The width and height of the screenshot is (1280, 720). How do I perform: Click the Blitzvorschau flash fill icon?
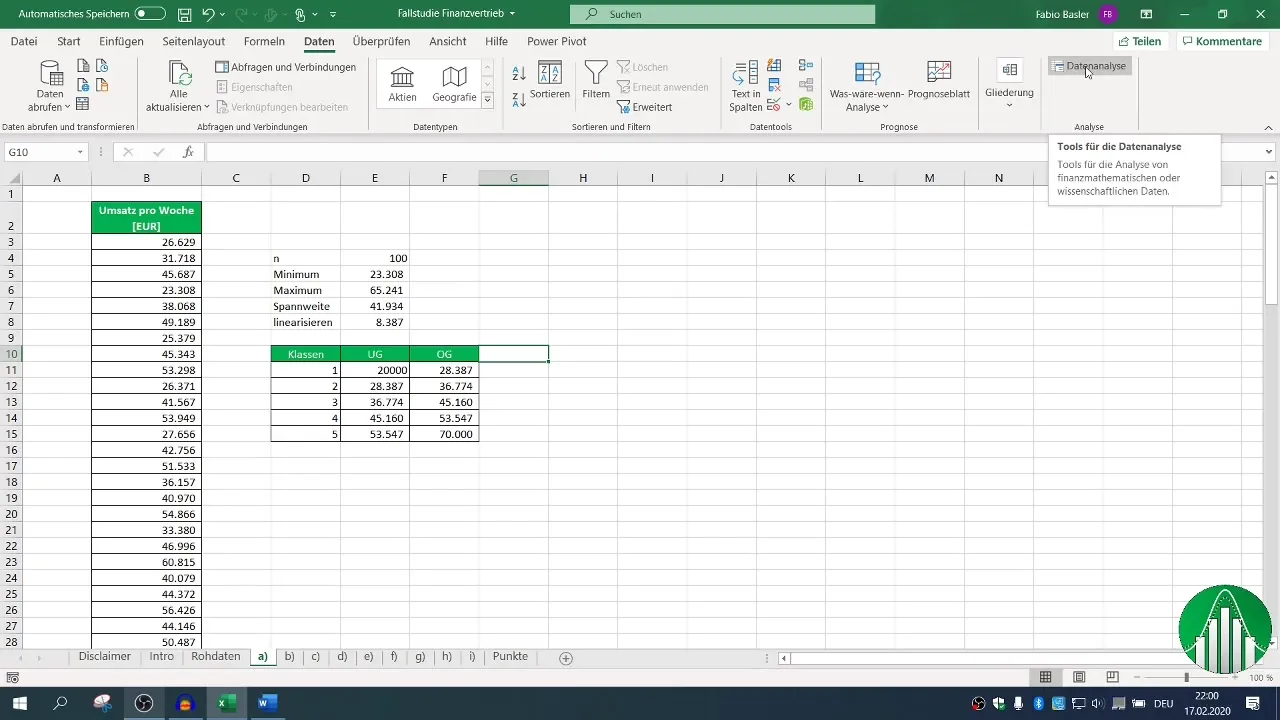pos(774,66)
